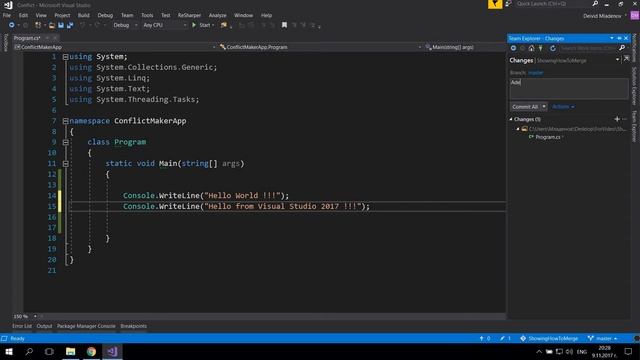Collapse the repository folder node in Changes
This screenshot has width=640, height=360.
pos(518,129)
